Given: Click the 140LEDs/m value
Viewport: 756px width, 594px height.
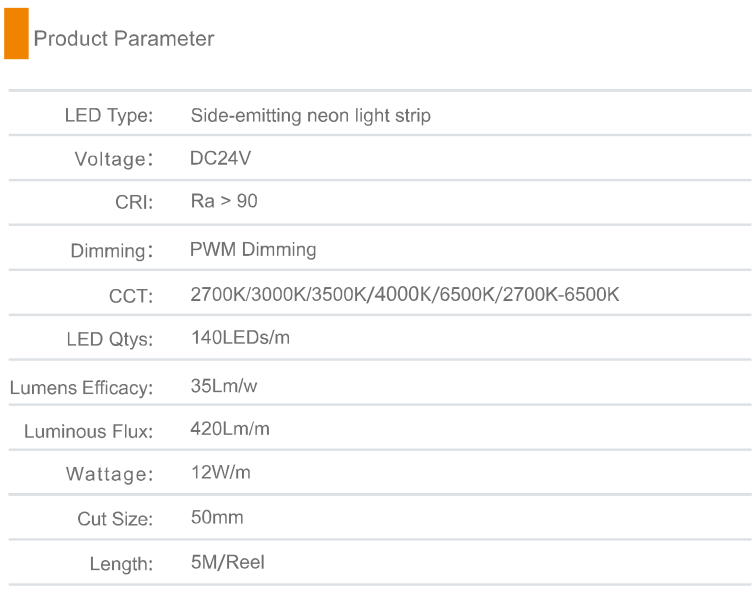Looking at the screenshot, I should pos(241,338).
